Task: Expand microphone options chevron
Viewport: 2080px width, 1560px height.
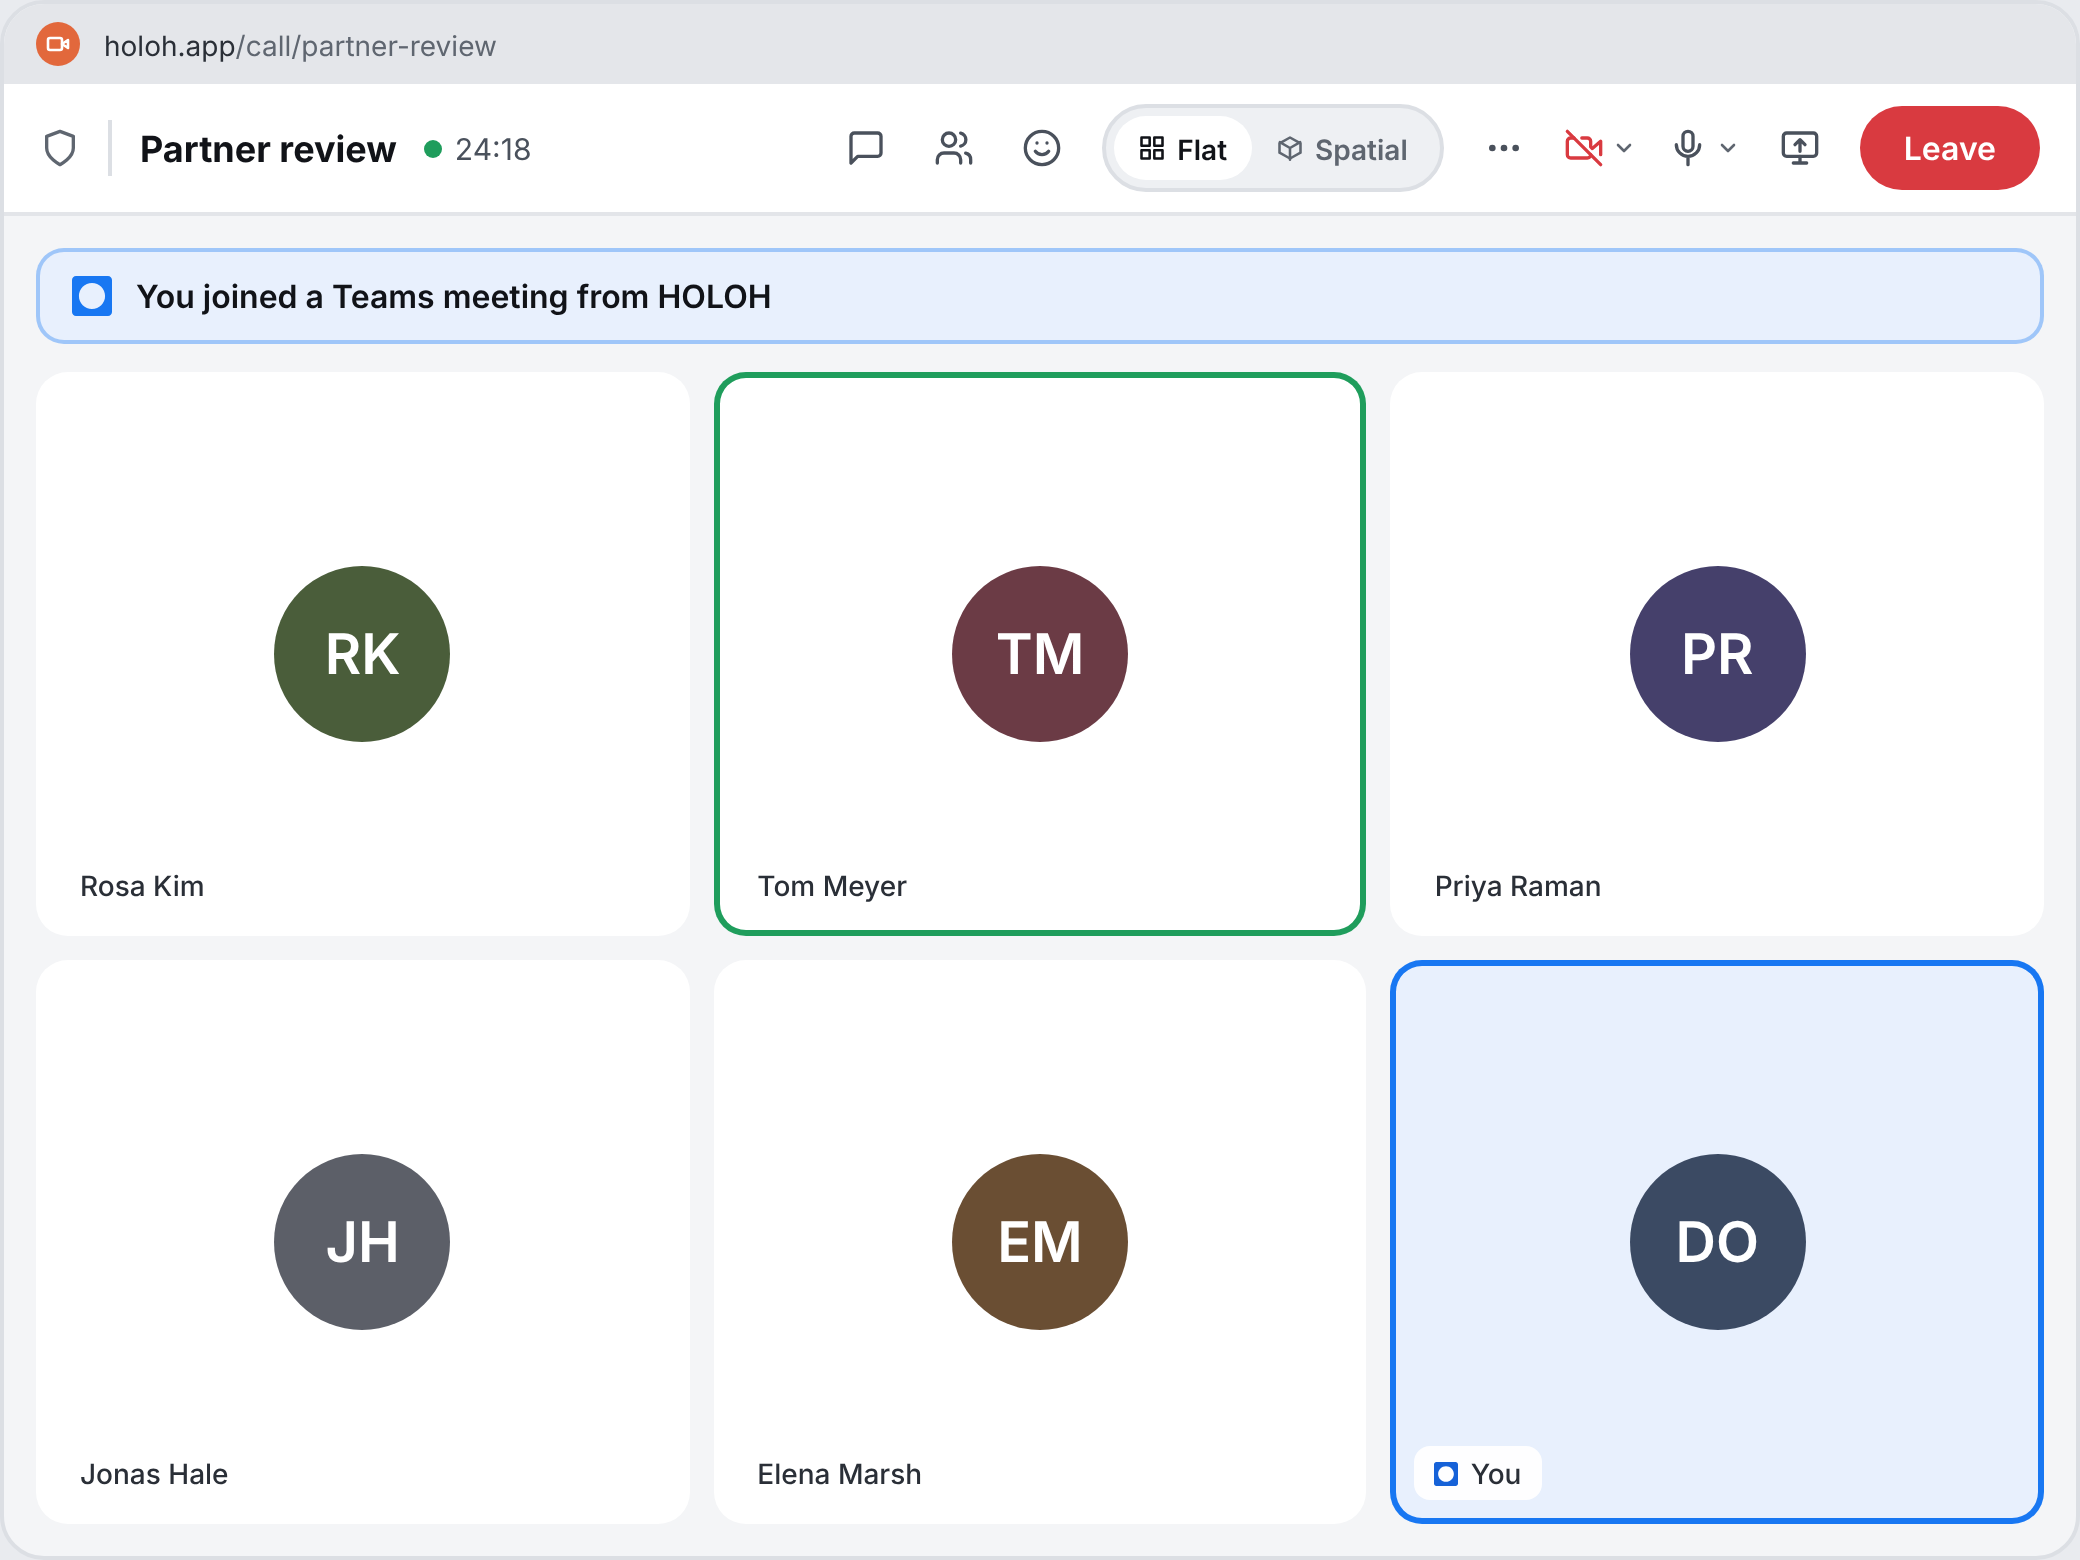Action: [1728, 148]
